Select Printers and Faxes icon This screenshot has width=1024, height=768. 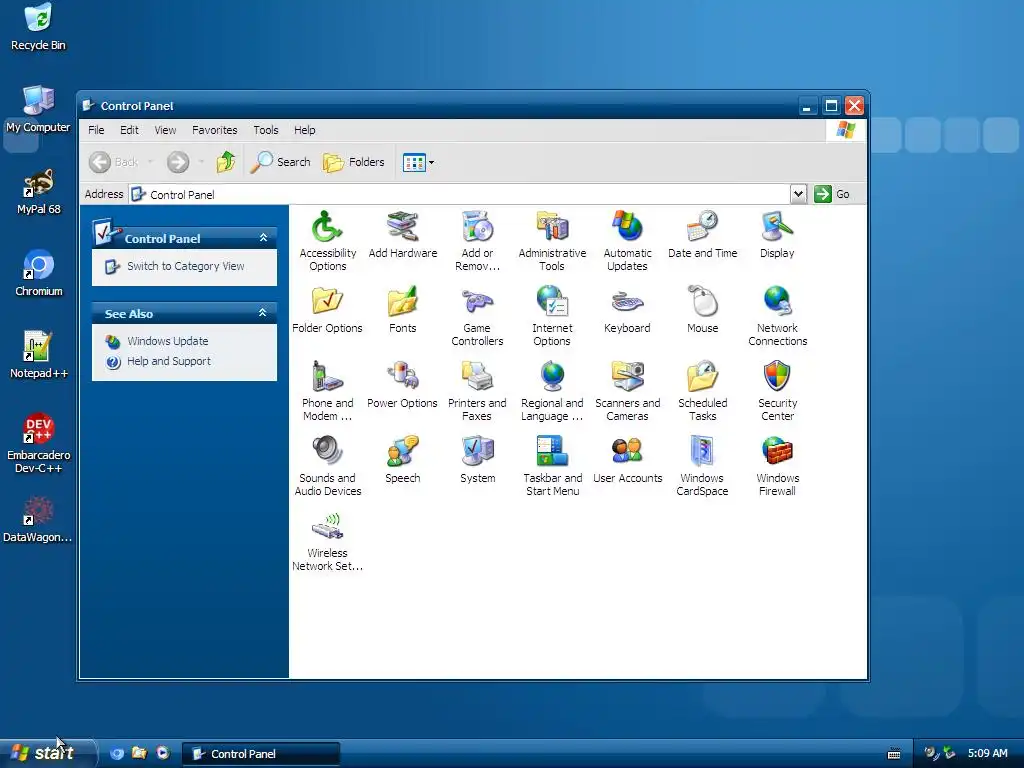477,377
